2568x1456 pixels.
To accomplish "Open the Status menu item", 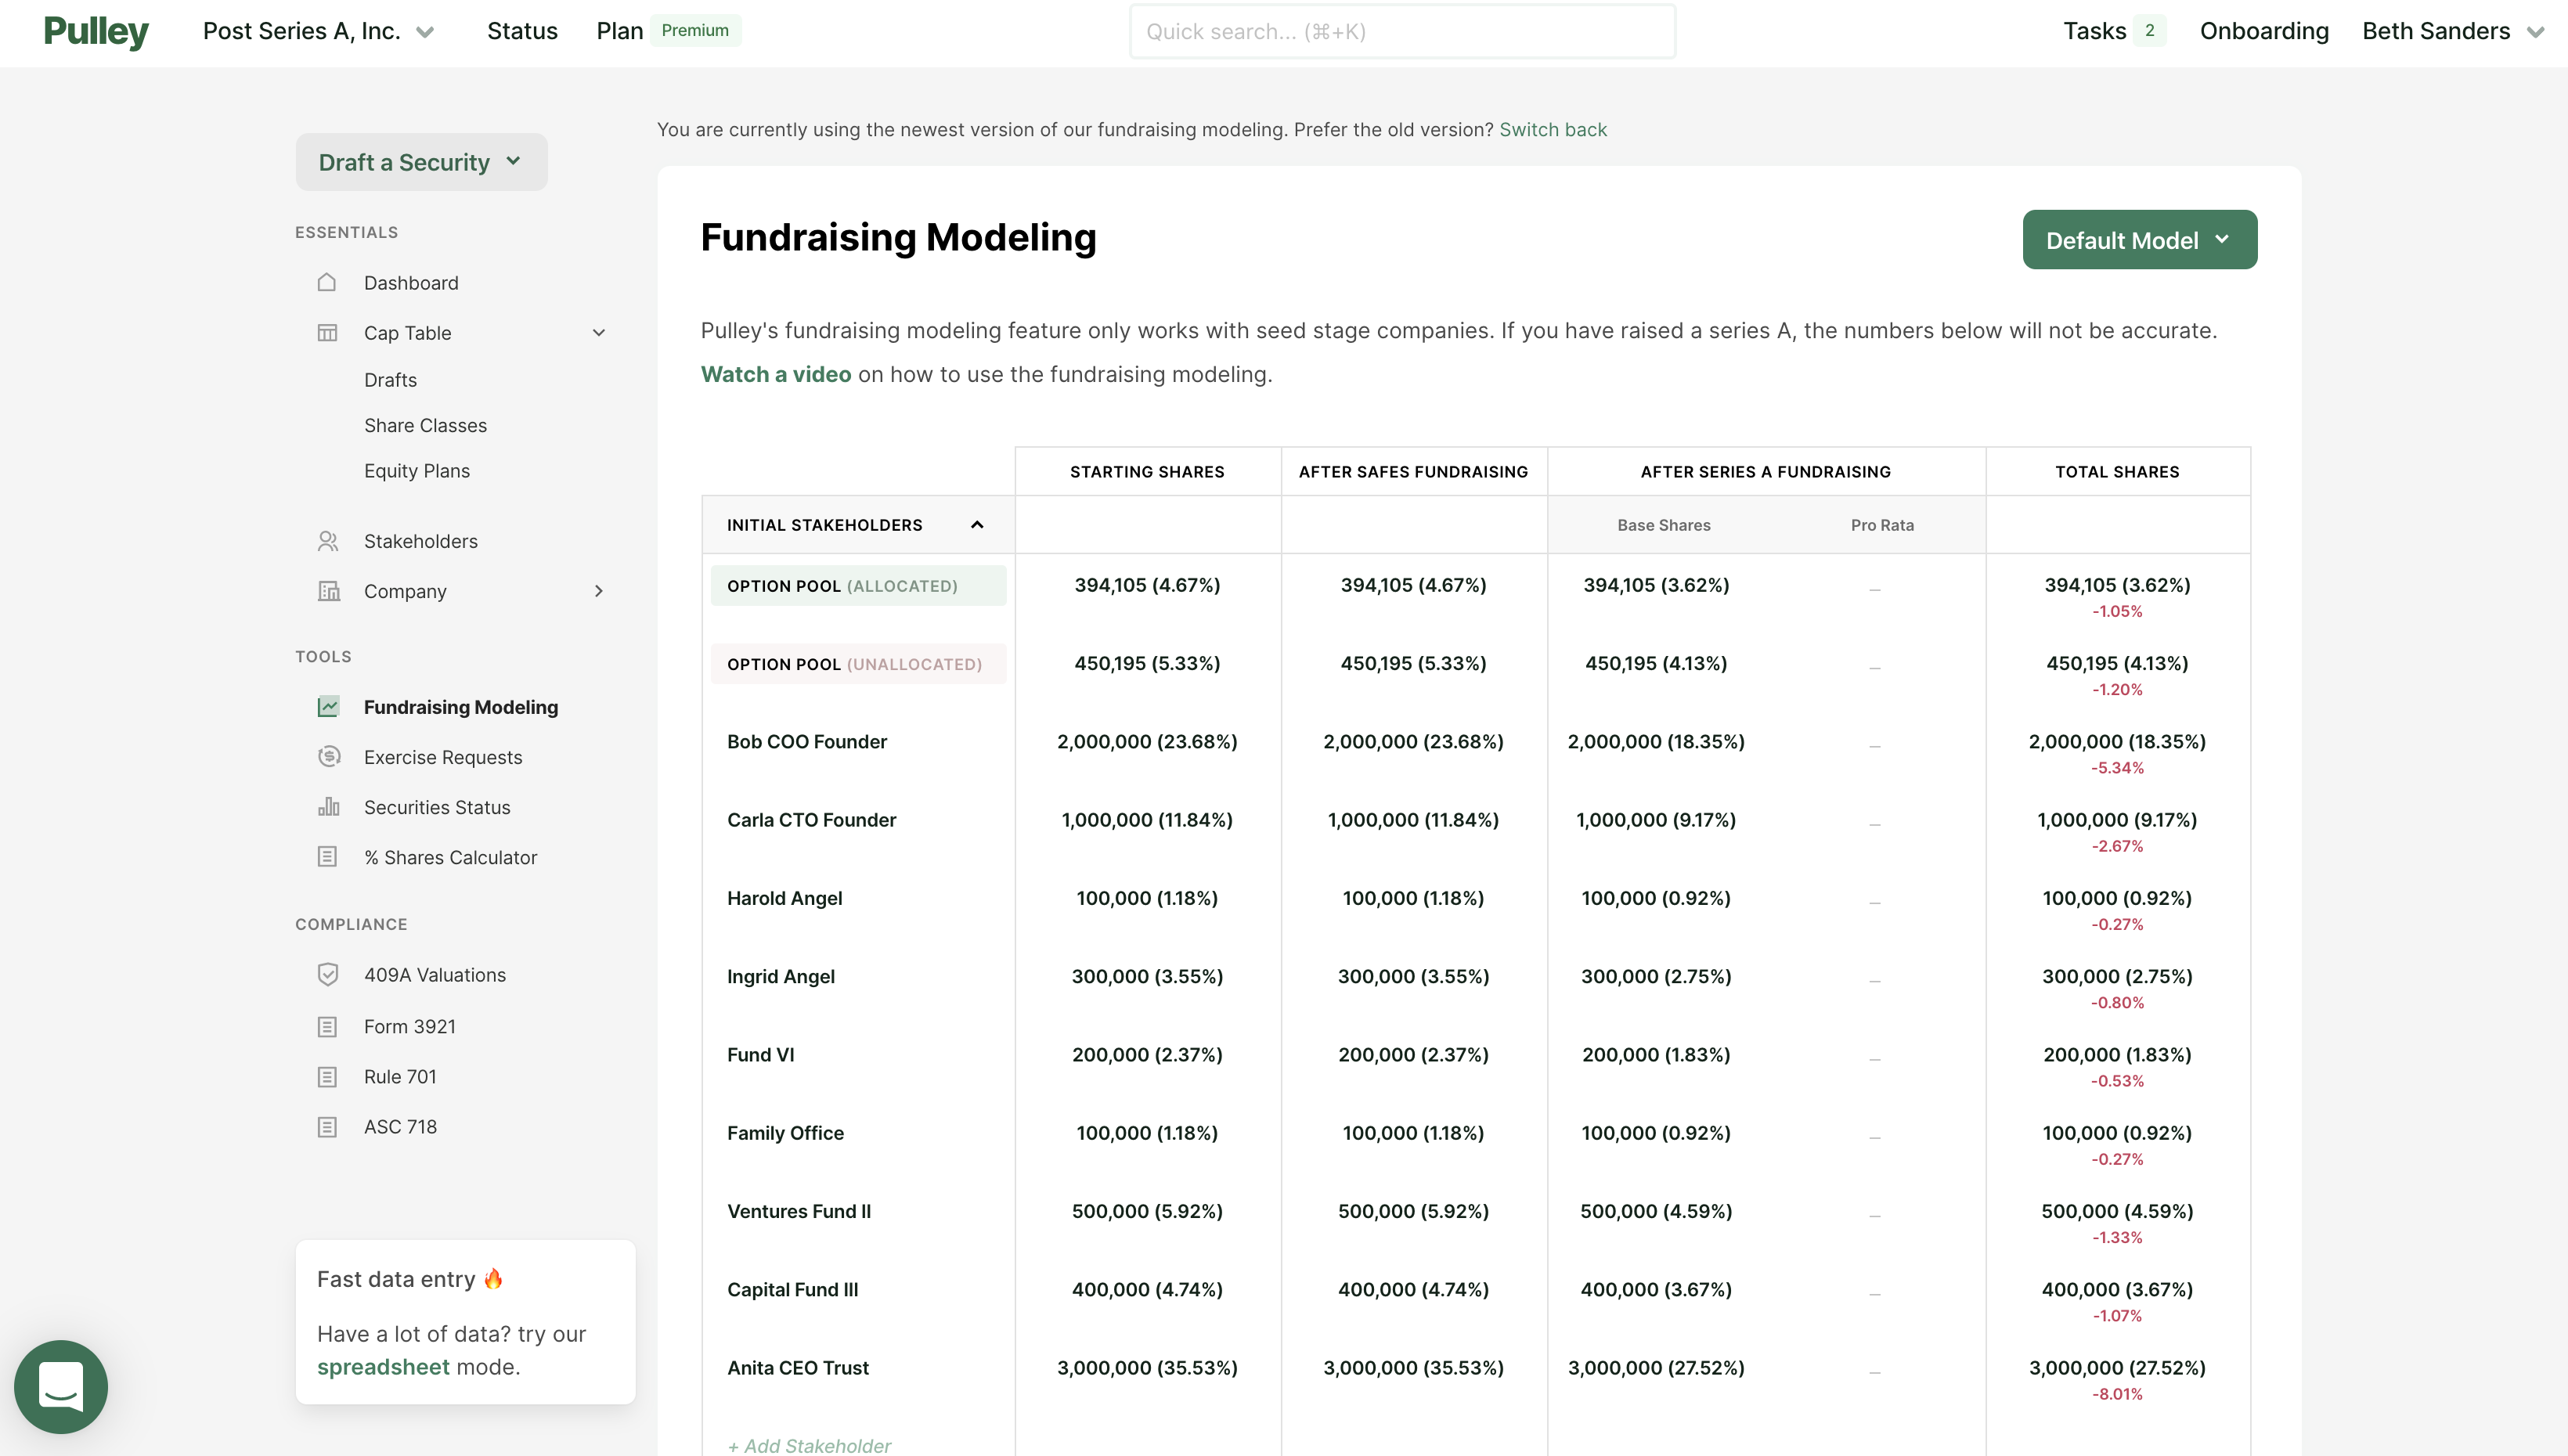I will point(522,32).
